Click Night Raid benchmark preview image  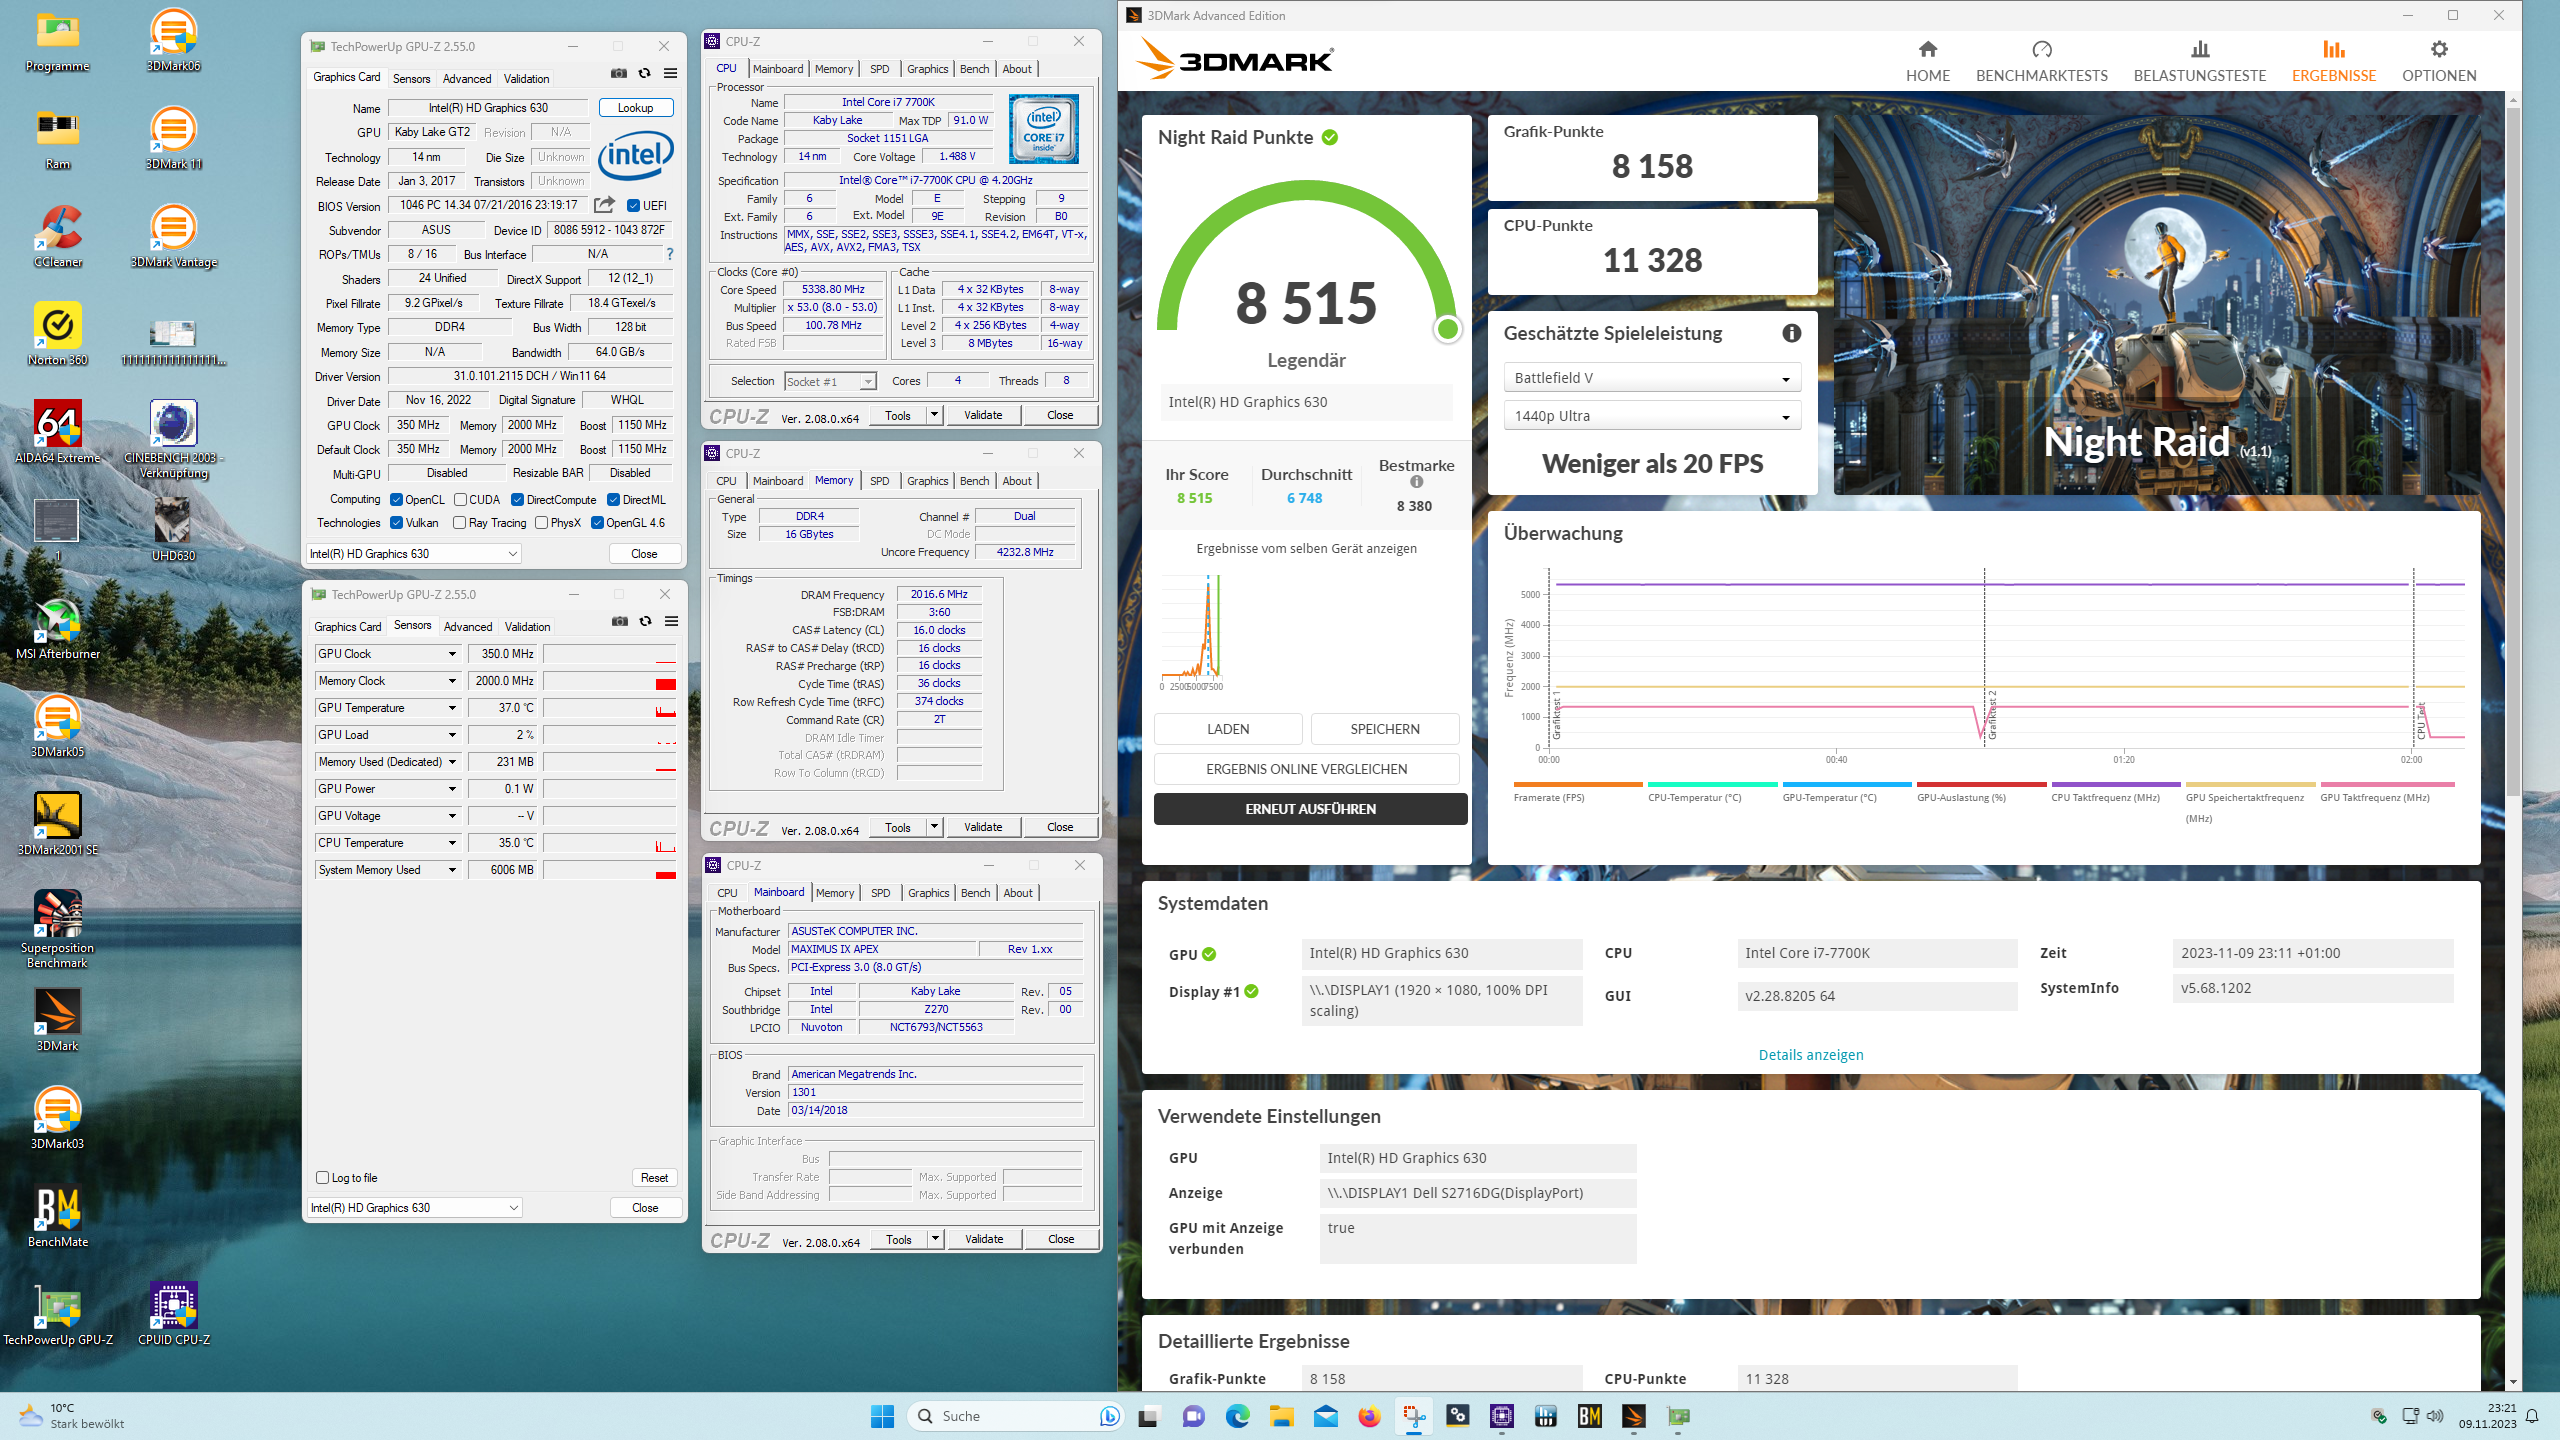[x=2156, y=304]
